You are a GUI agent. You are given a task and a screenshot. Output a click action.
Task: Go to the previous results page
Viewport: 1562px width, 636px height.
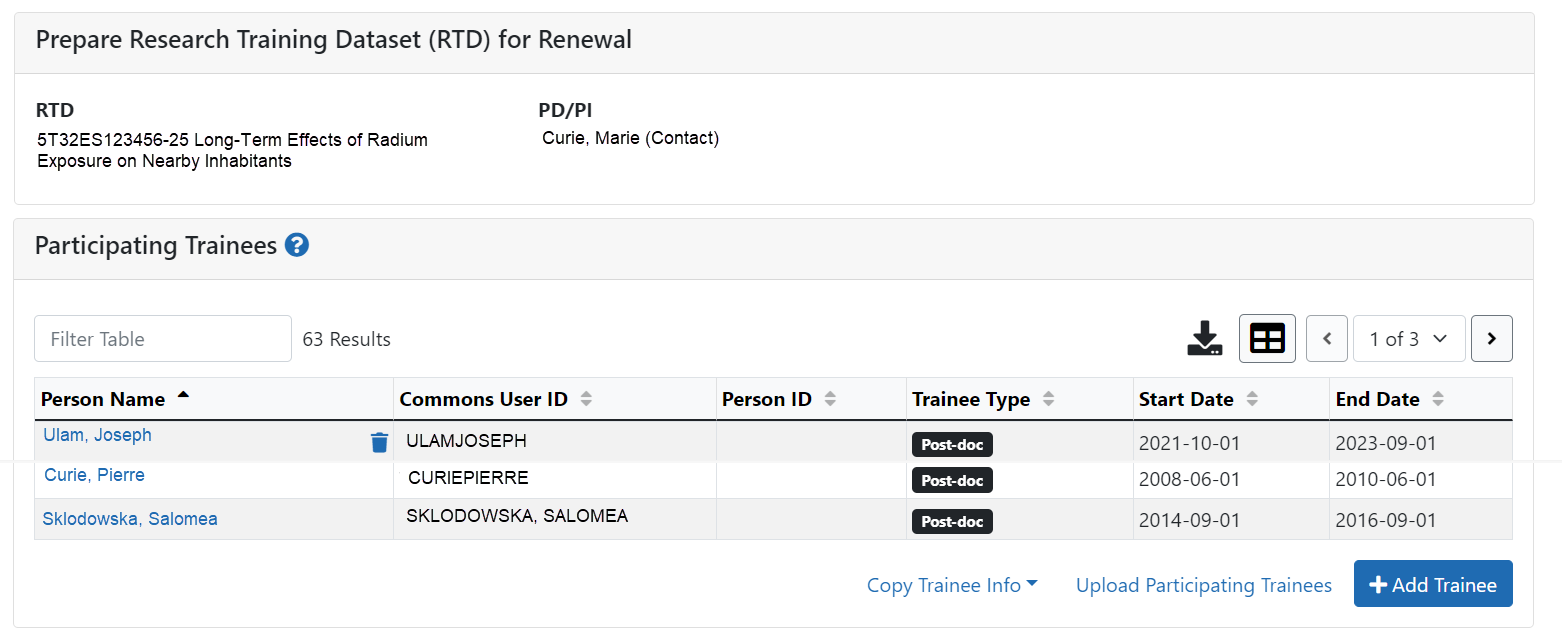1327,339
